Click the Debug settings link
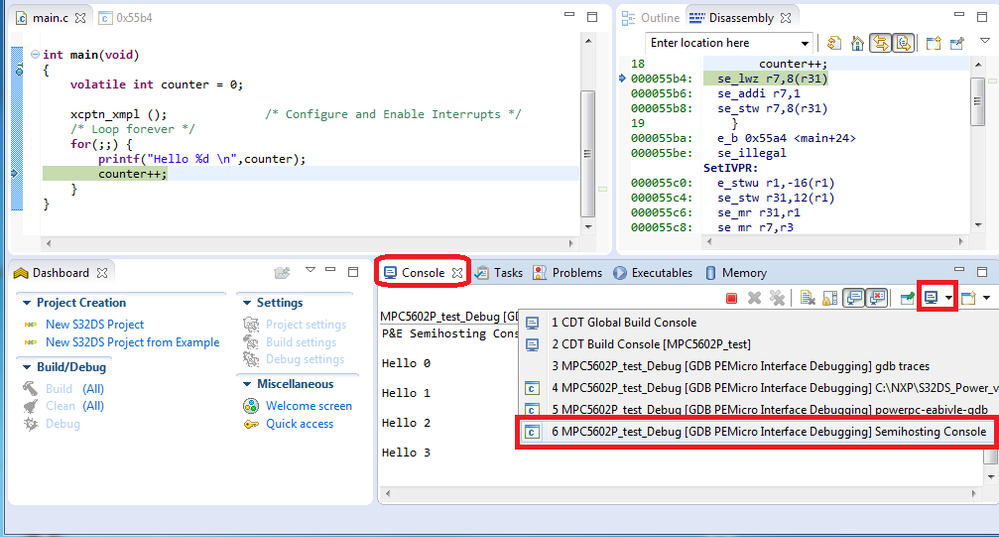 [x=305, y=360]
